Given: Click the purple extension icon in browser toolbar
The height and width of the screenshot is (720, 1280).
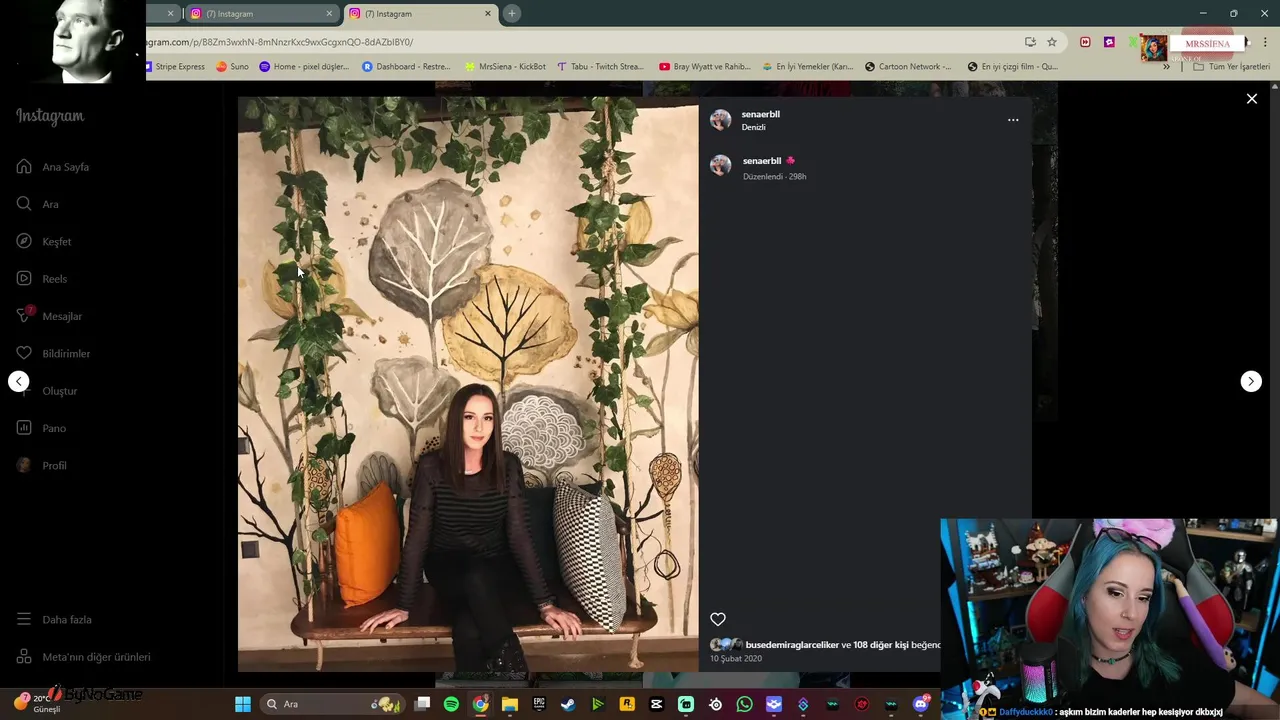Looking at the screenshot, I should click(1109, 42).
